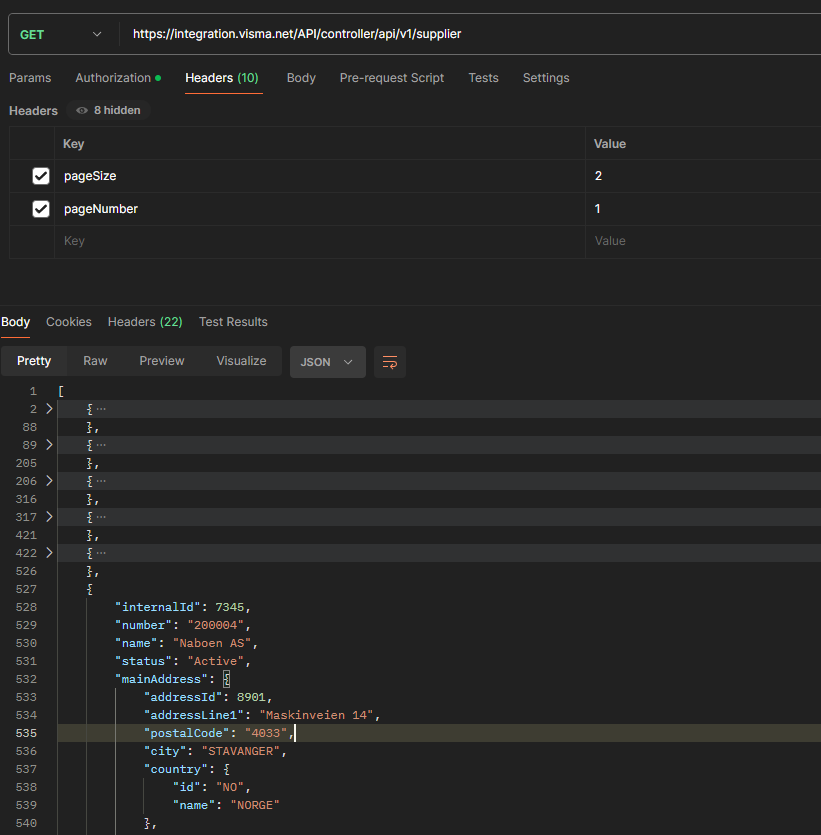Click line number 535 in gutter
The image size is (821, 835).
tap(26, 733)
